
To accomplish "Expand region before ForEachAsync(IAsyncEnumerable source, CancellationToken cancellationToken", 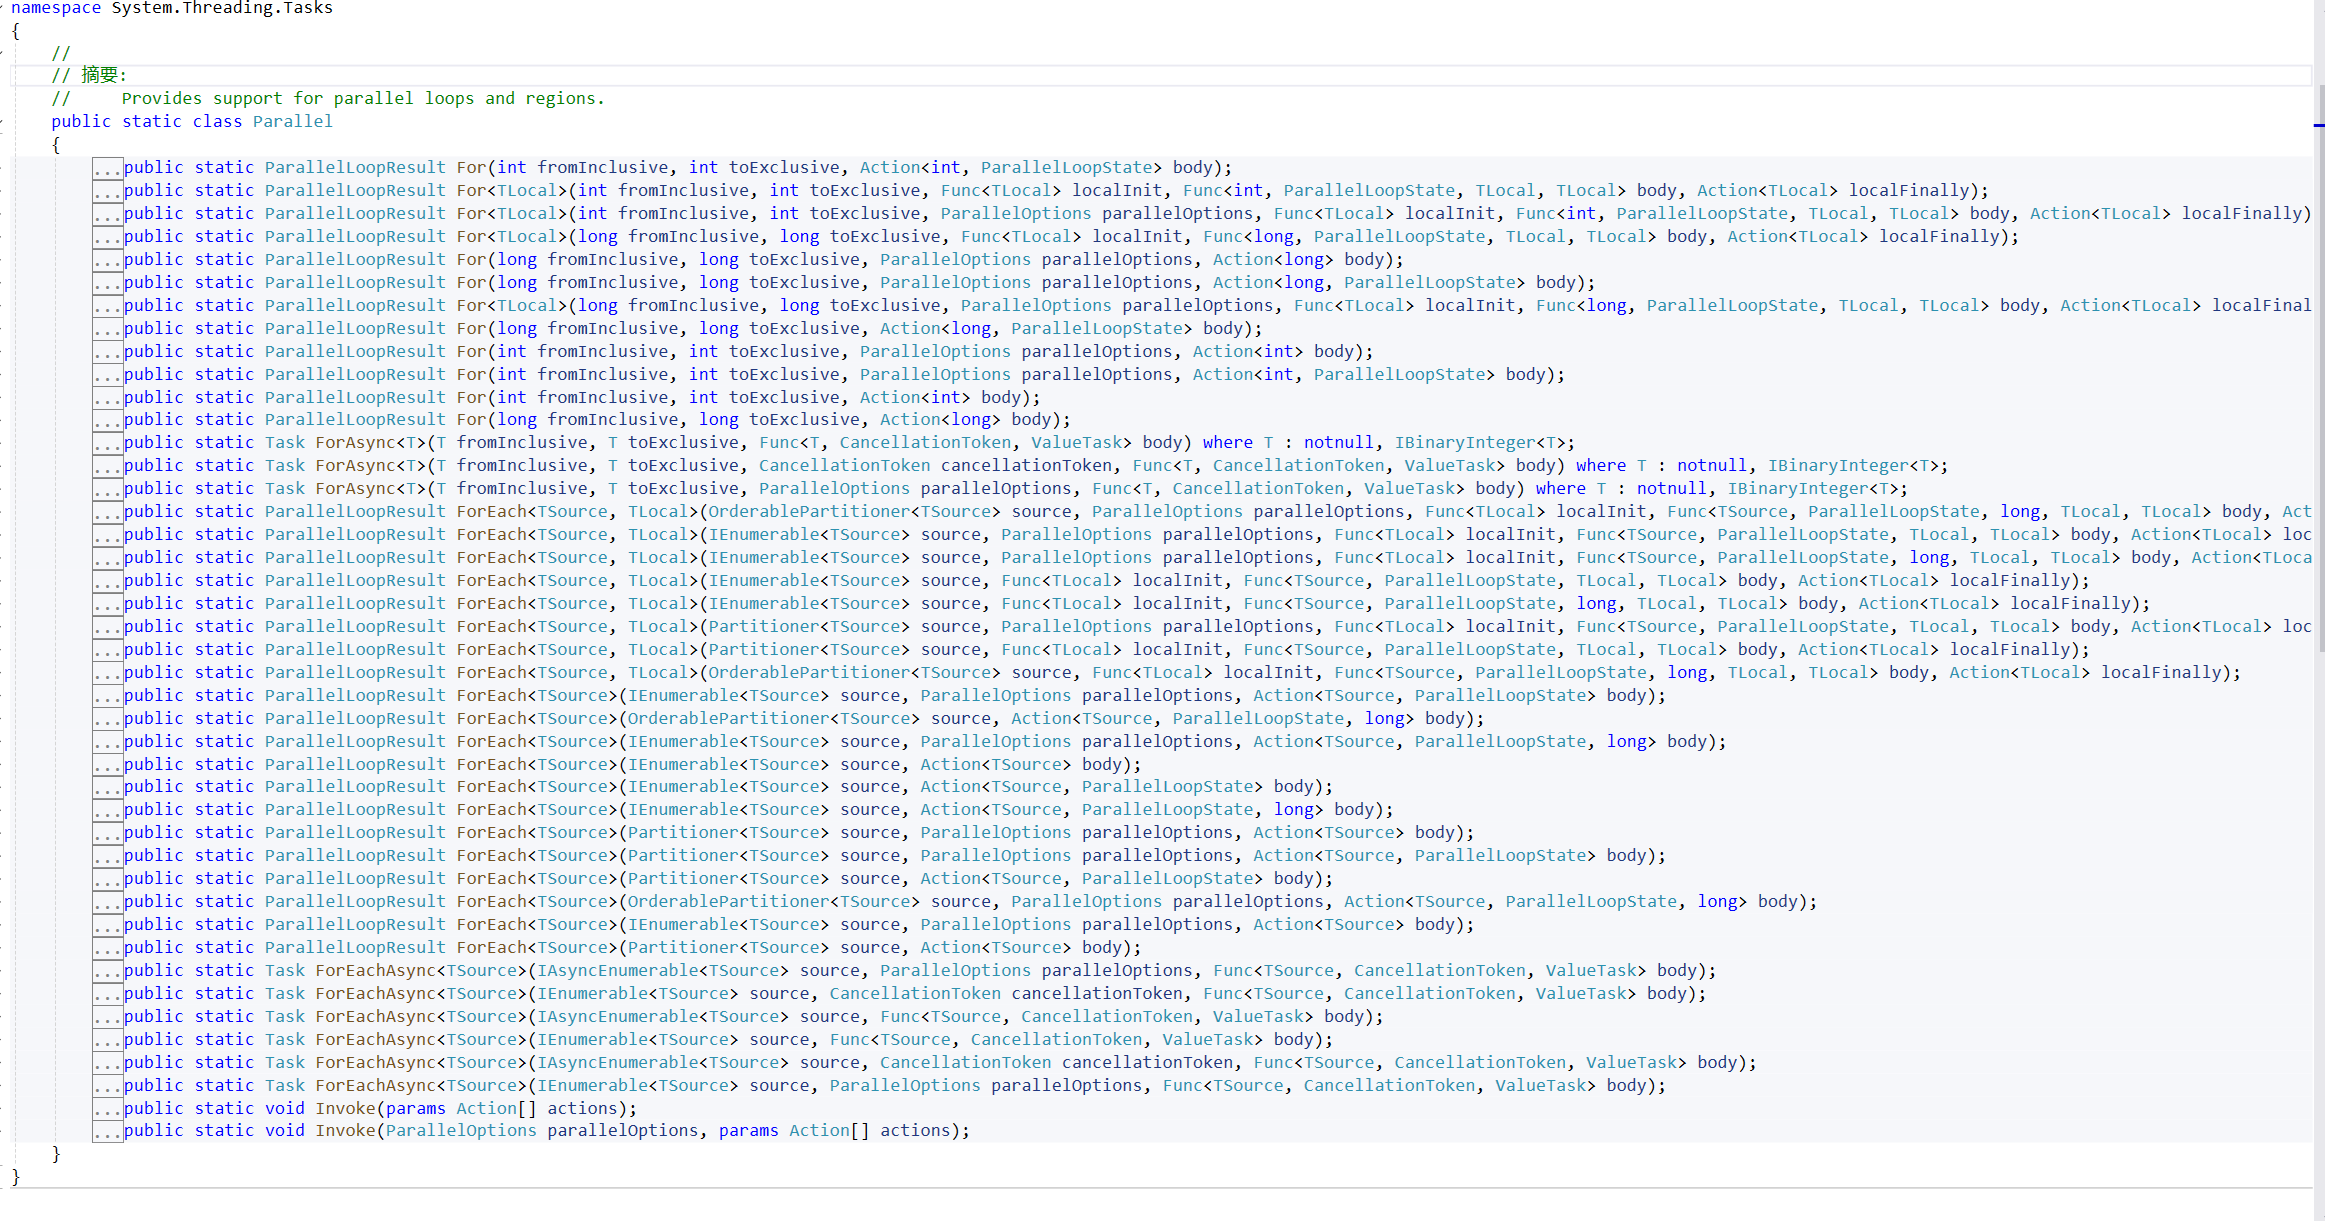I will (x=108, y=1063).
